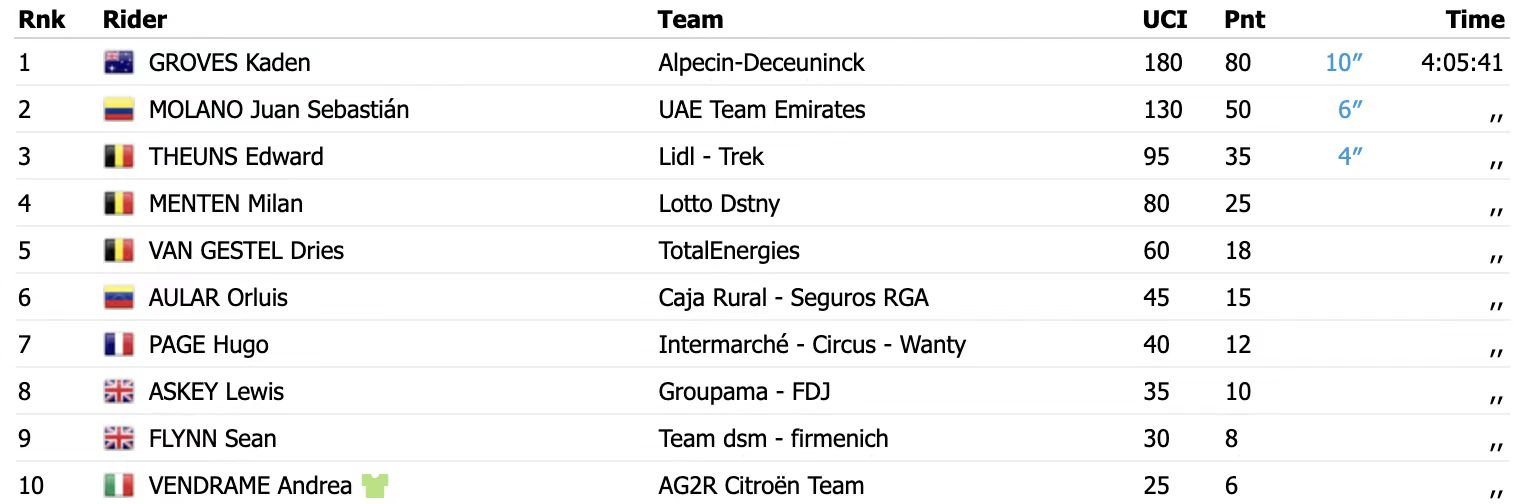Viewport: 1514px width, 504px height.
Task: Sort results by the Rider column header
Action: pyautogui.click(x=135, y=19)
